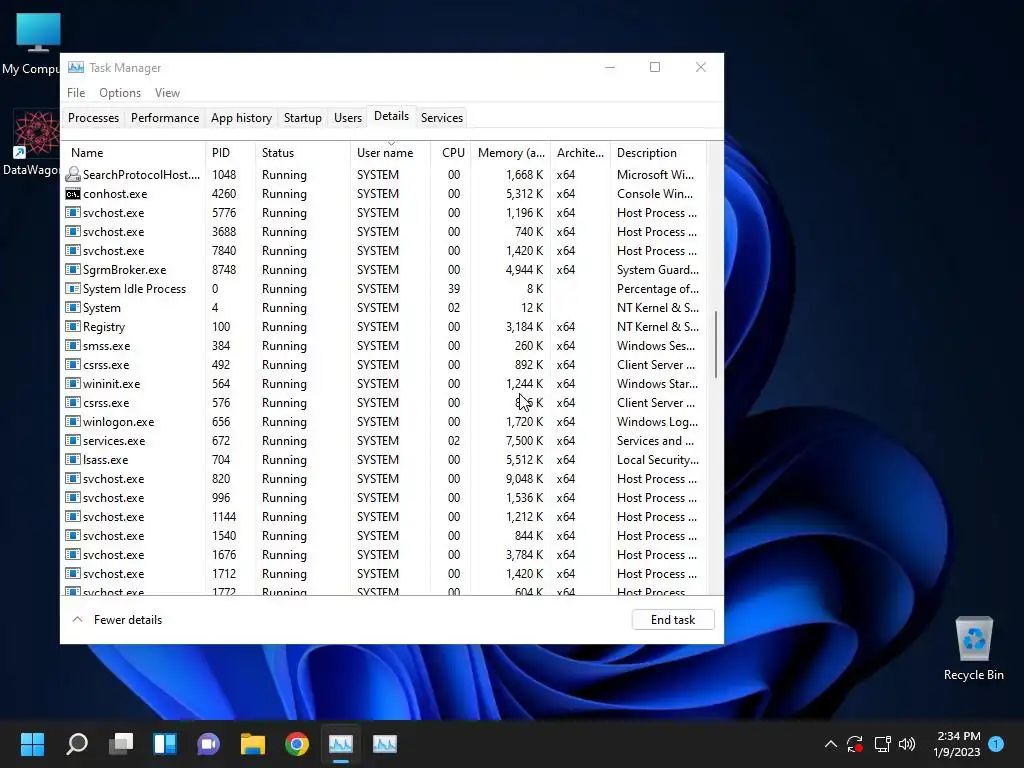Select the memory cell 7,500 K
This screenshot has height=768, width=1024.
pyautogui.click(x=524, y=440)
